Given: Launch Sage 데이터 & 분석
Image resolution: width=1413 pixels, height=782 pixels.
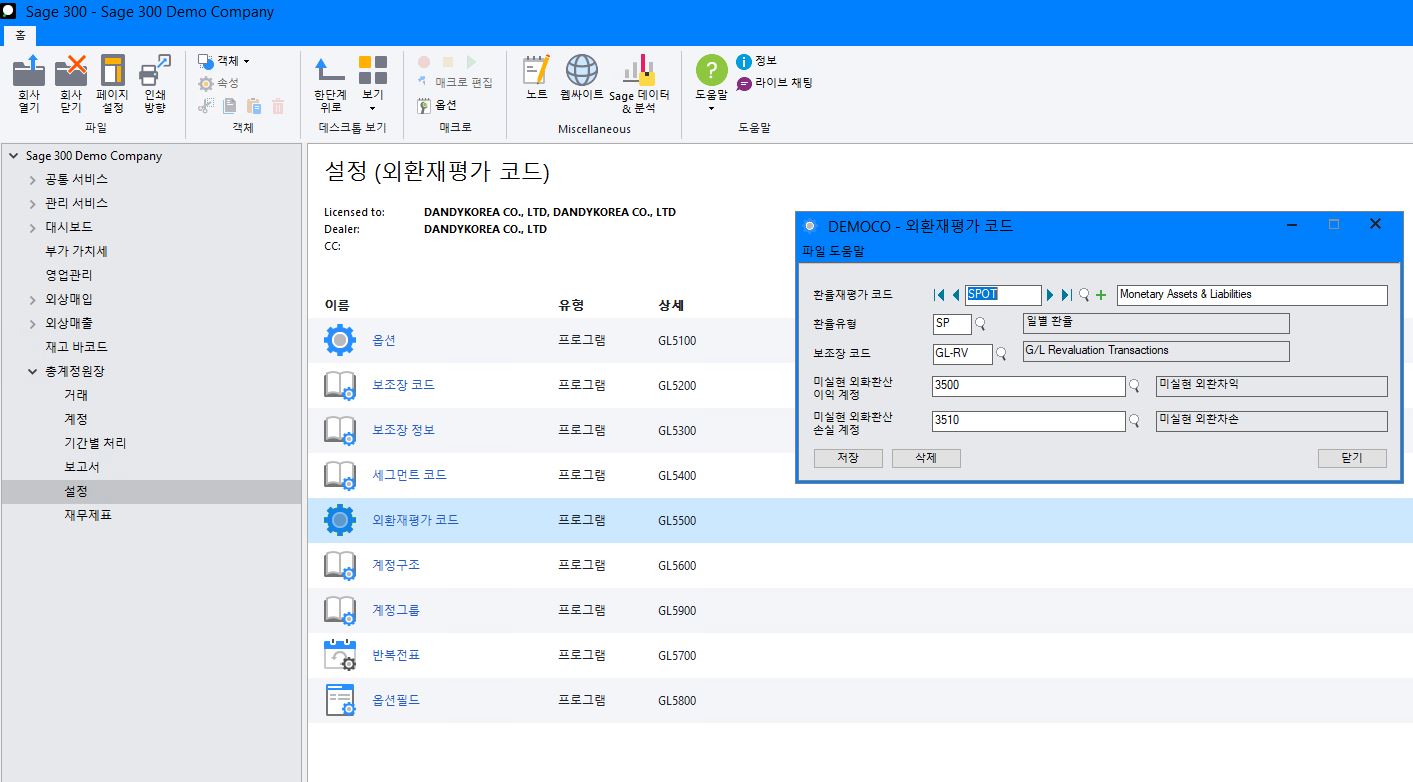Looking at the screenshot, I should coord(639,84).
